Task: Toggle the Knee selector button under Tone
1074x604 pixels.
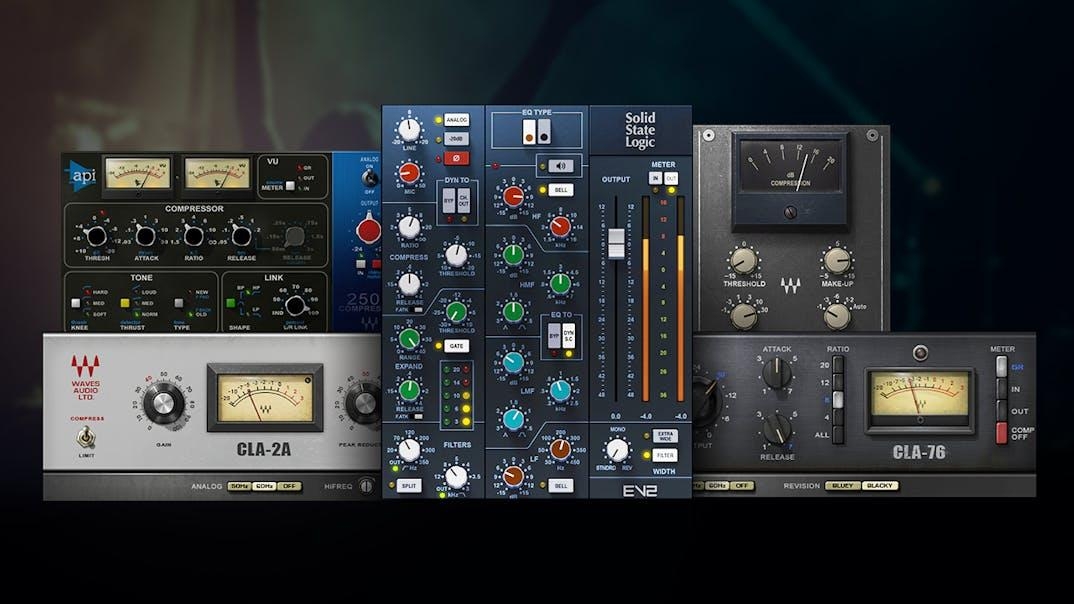Action: tap(75, 301)
